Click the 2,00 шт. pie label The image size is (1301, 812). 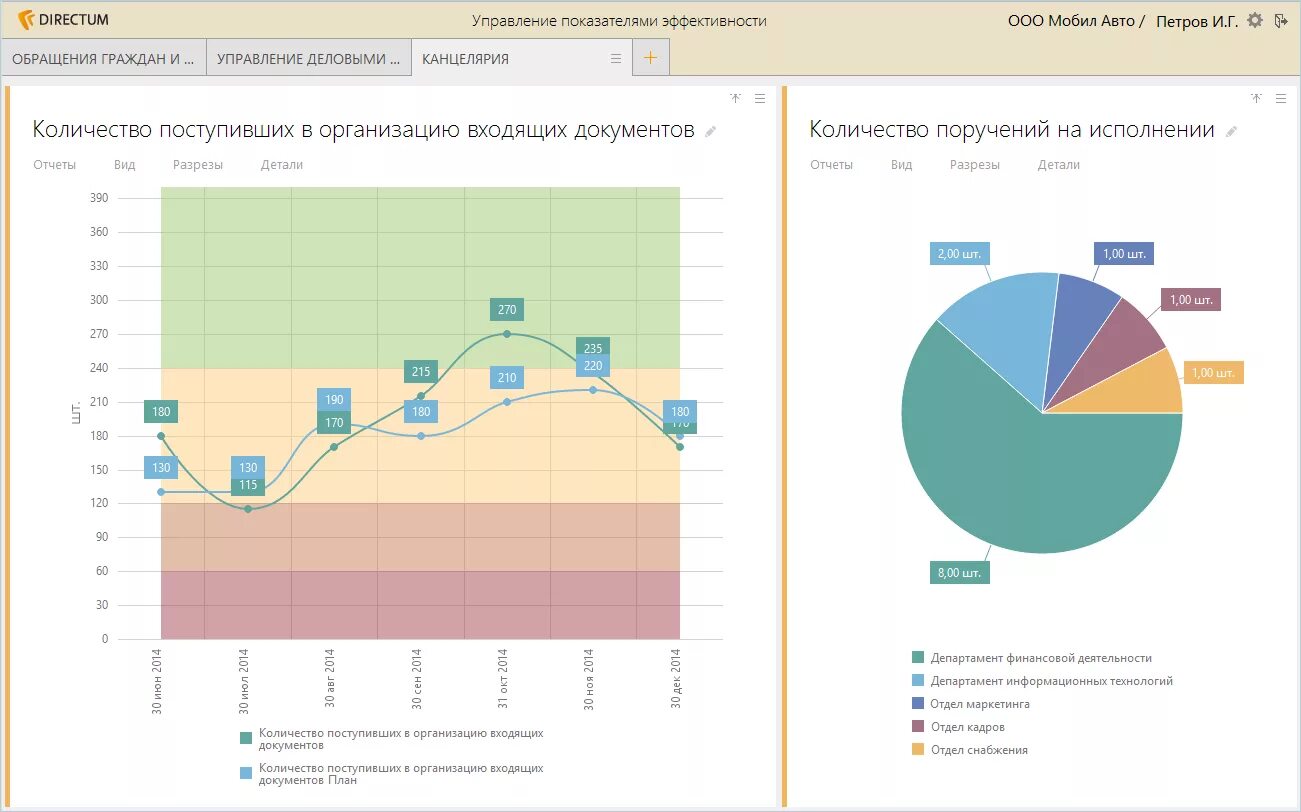click(x=961, y=253)
